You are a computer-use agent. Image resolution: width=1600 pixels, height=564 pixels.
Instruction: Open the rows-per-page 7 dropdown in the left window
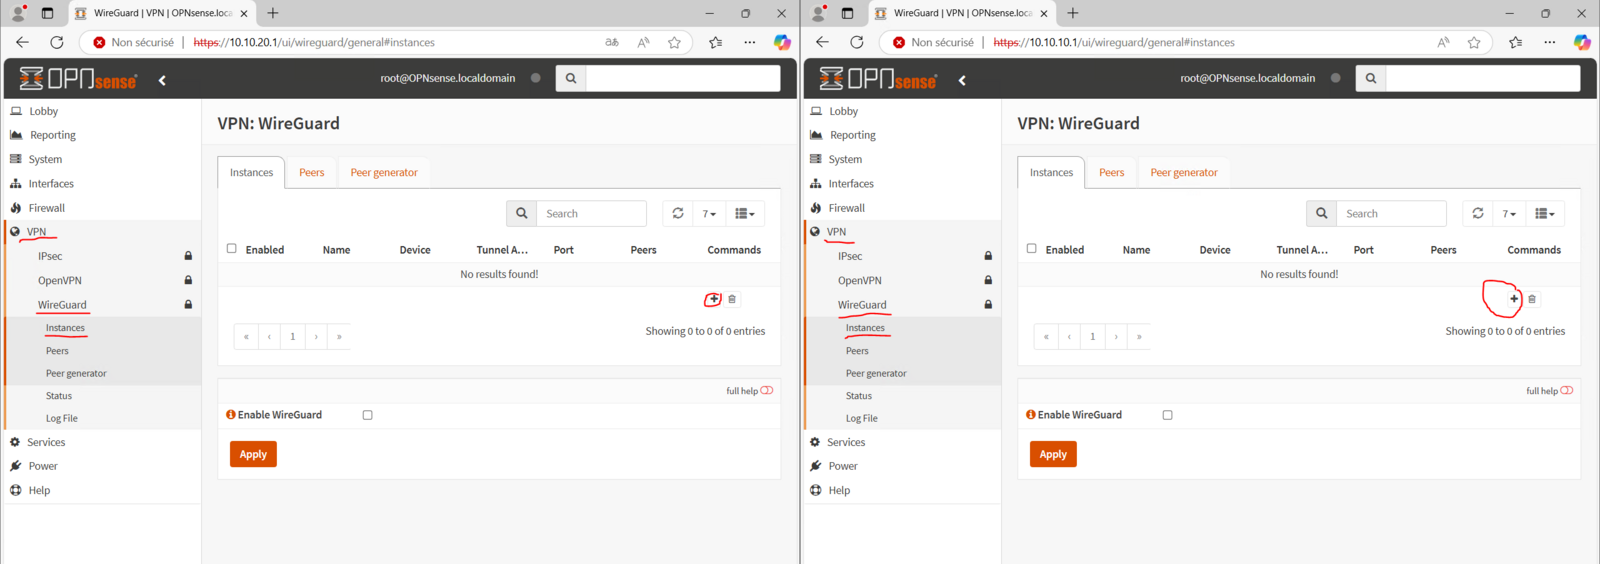tap(709, 214)
